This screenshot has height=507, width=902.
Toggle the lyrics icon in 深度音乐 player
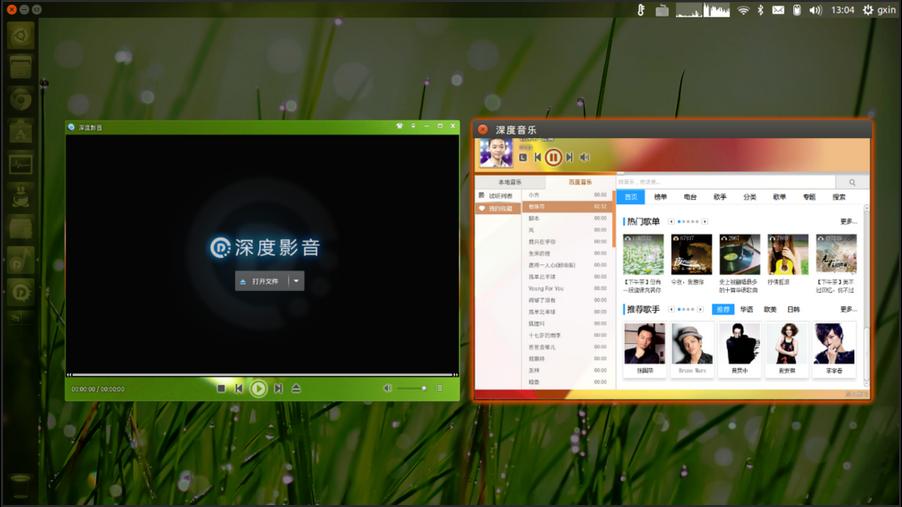523,157
